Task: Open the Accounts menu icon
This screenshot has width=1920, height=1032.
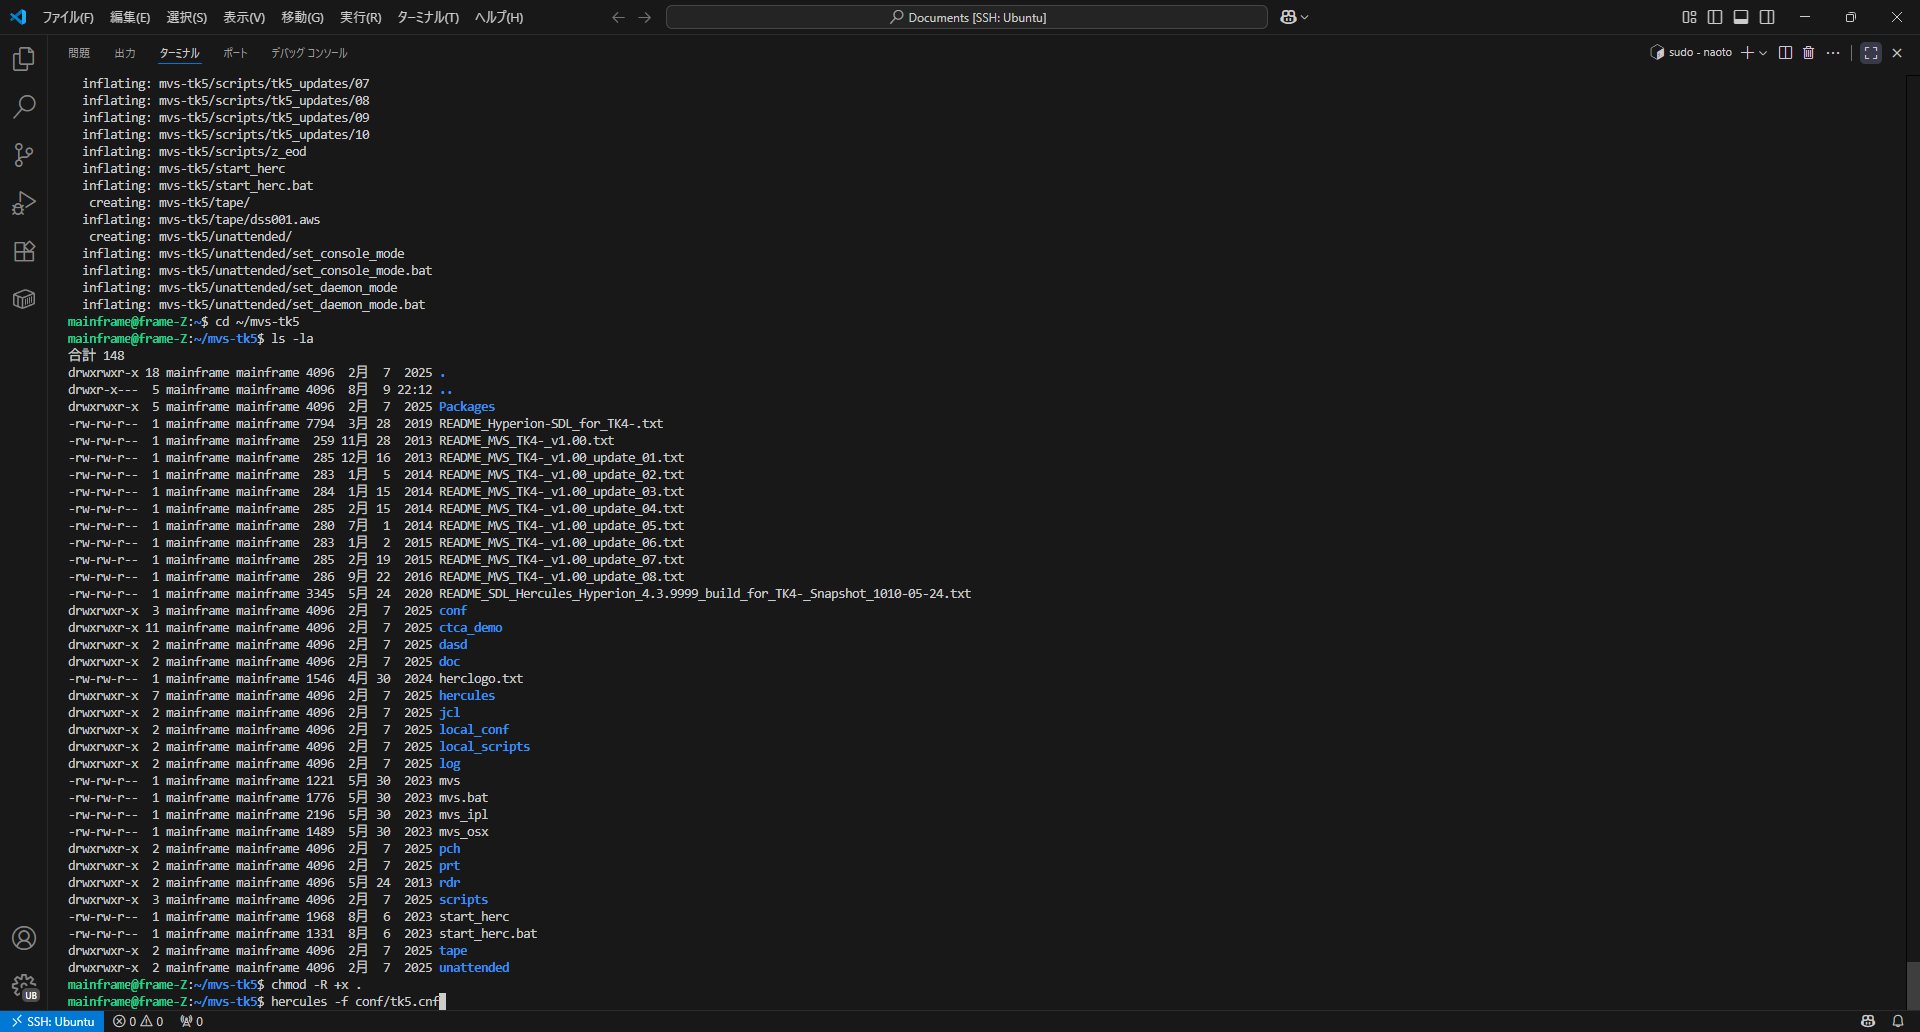Action: pyautogui.click(x=24, y=938)
